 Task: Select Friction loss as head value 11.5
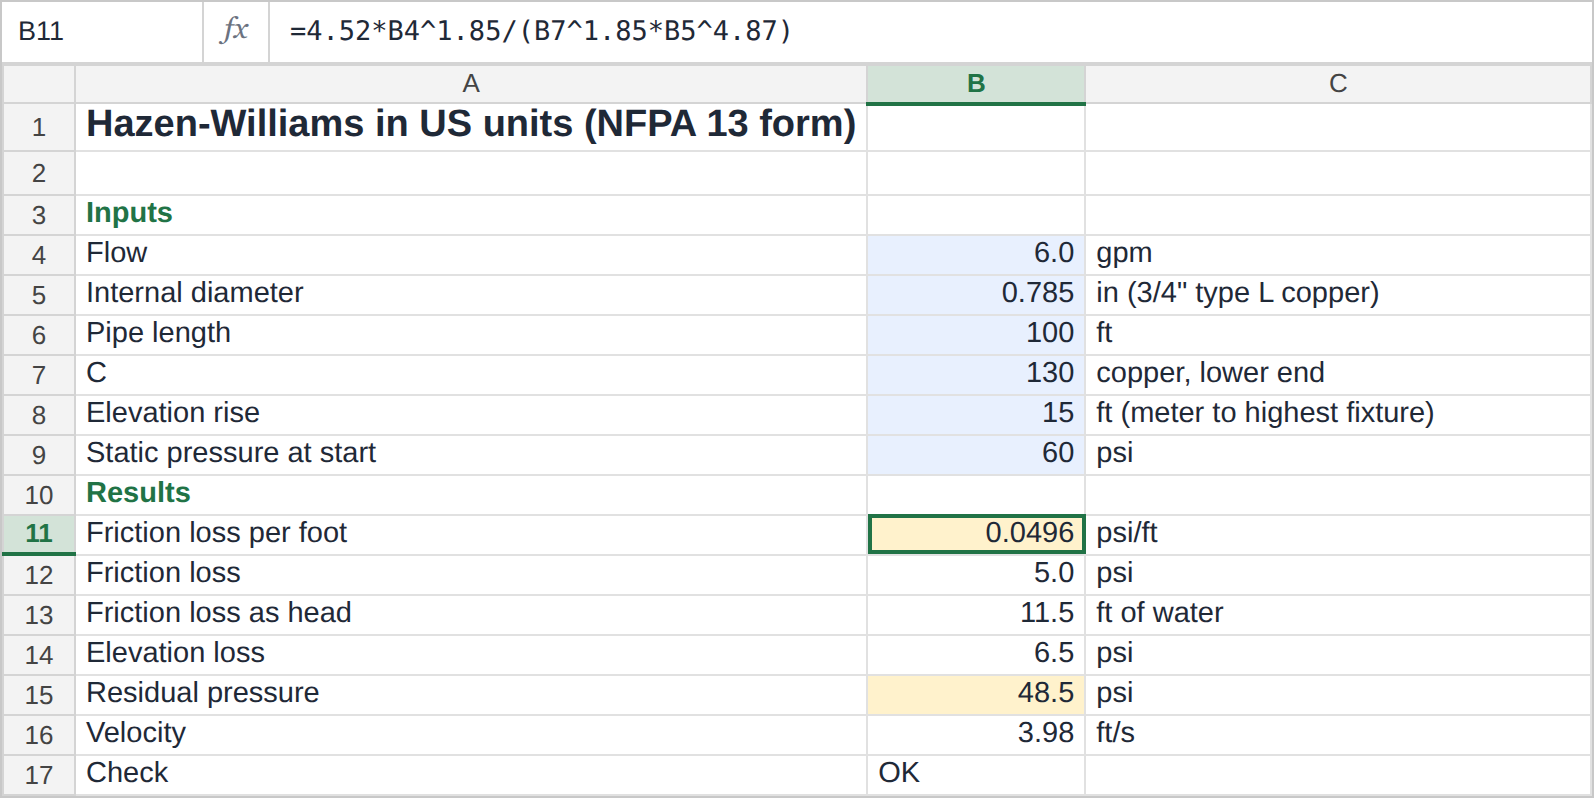pyautogui.click(x=976, y=615)
